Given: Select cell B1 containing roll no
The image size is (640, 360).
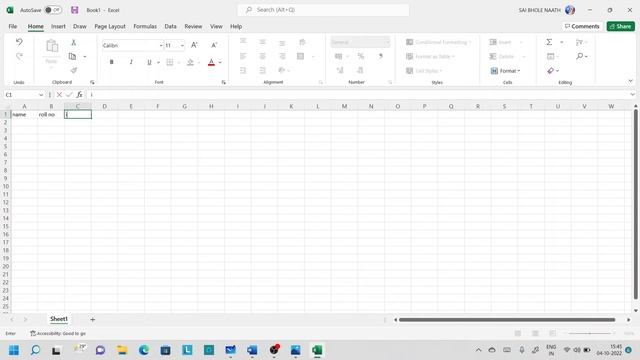Looking at the screenshot, I should tap(51, 115).
